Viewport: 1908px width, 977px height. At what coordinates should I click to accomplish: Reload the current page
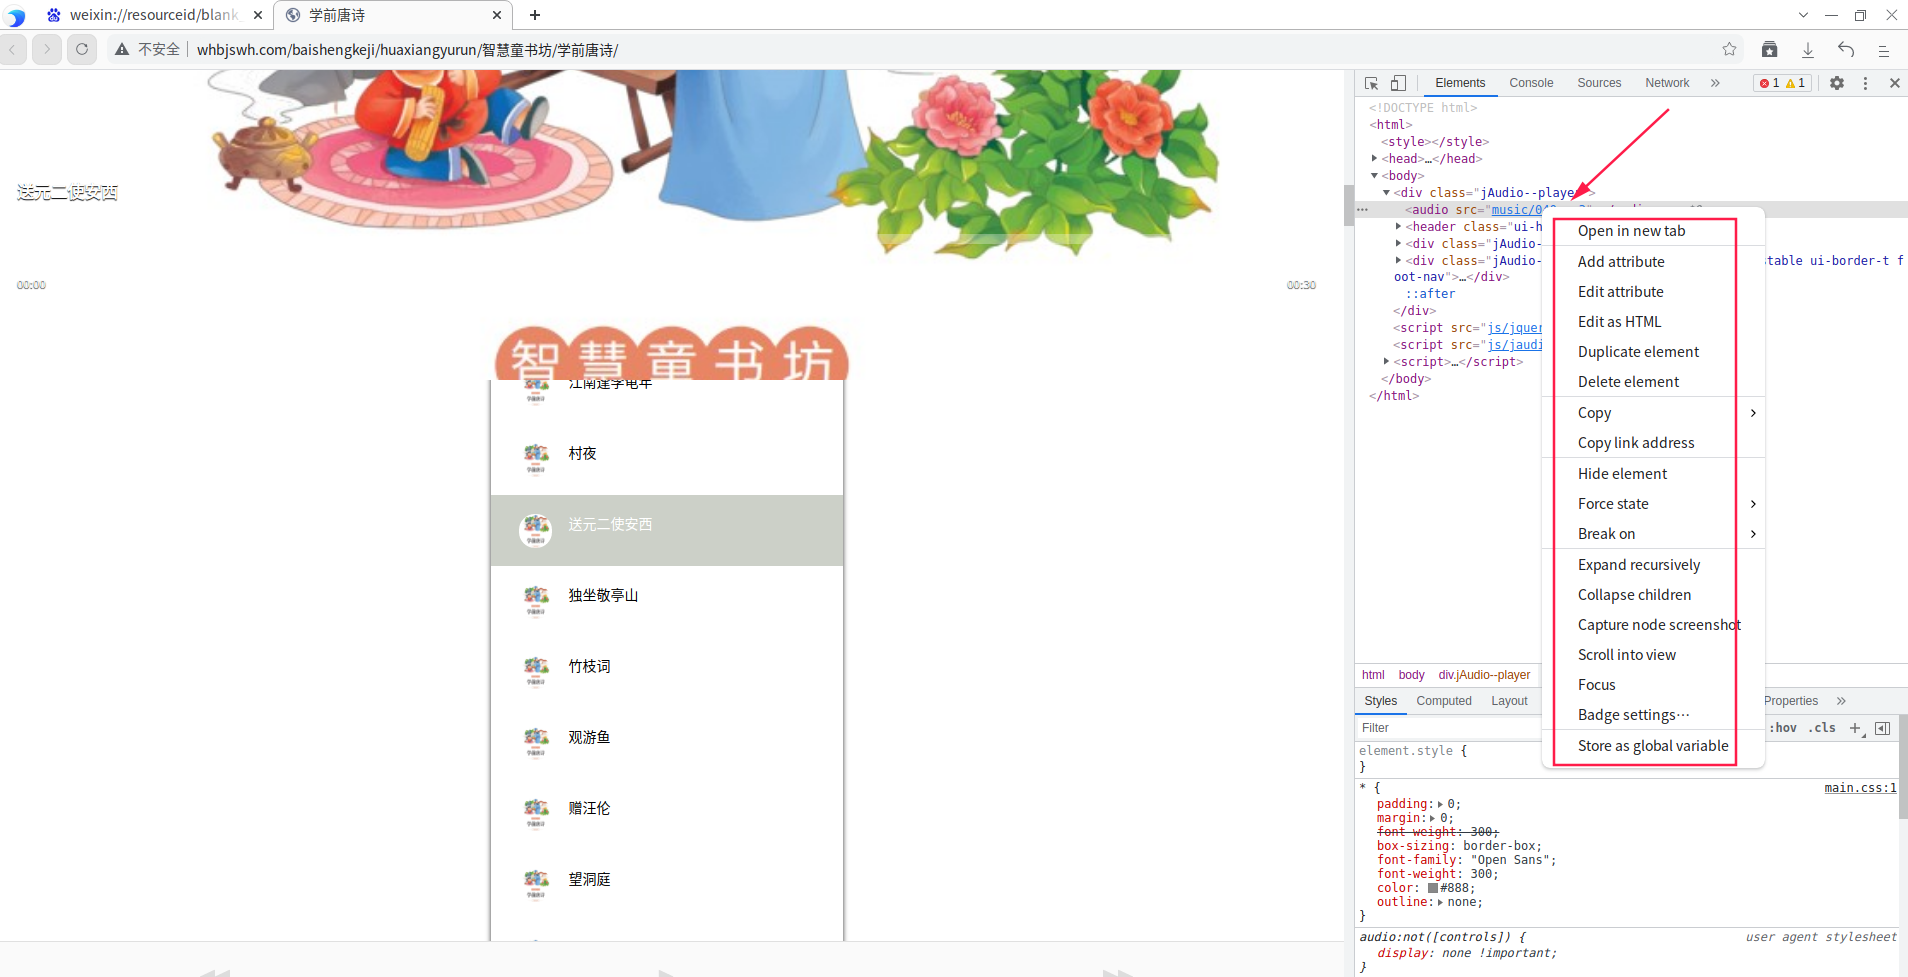(x=81, y=48)
